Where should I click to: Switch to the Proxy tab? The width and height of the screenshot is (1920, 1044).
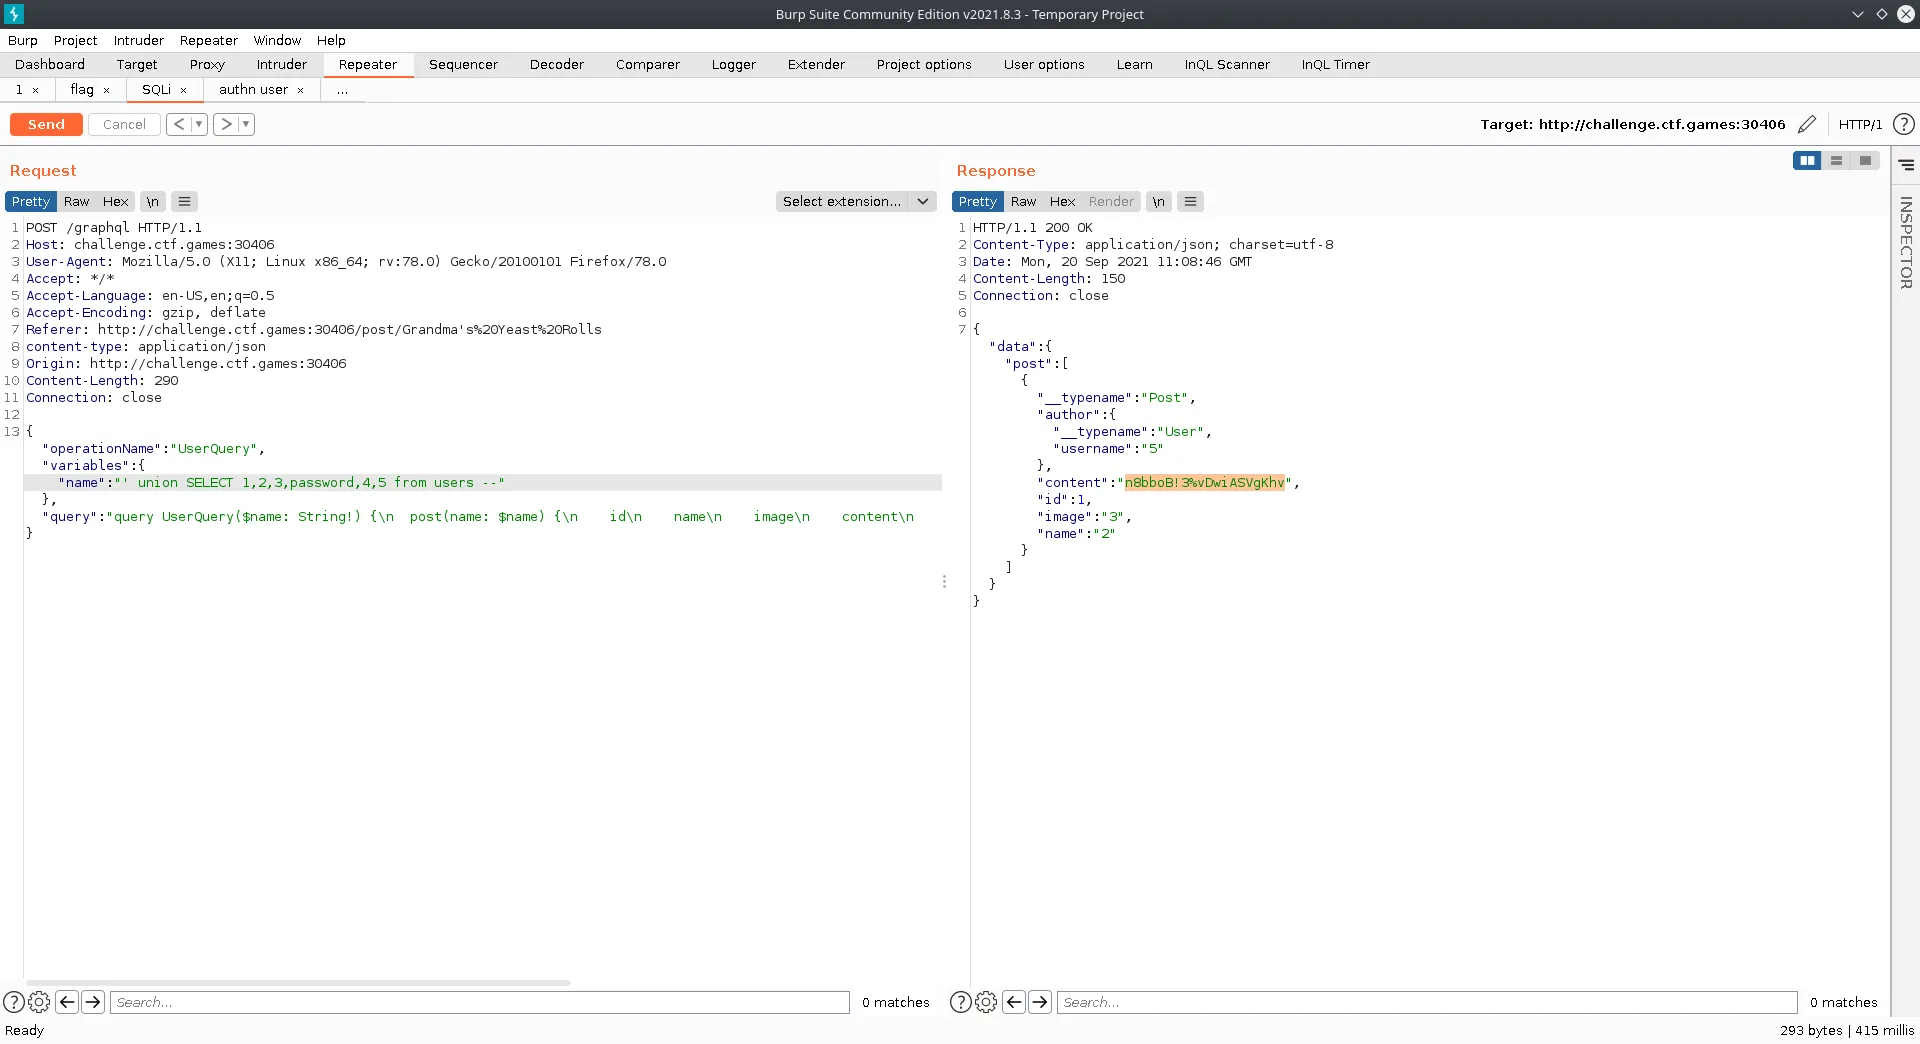click(207, 64)
